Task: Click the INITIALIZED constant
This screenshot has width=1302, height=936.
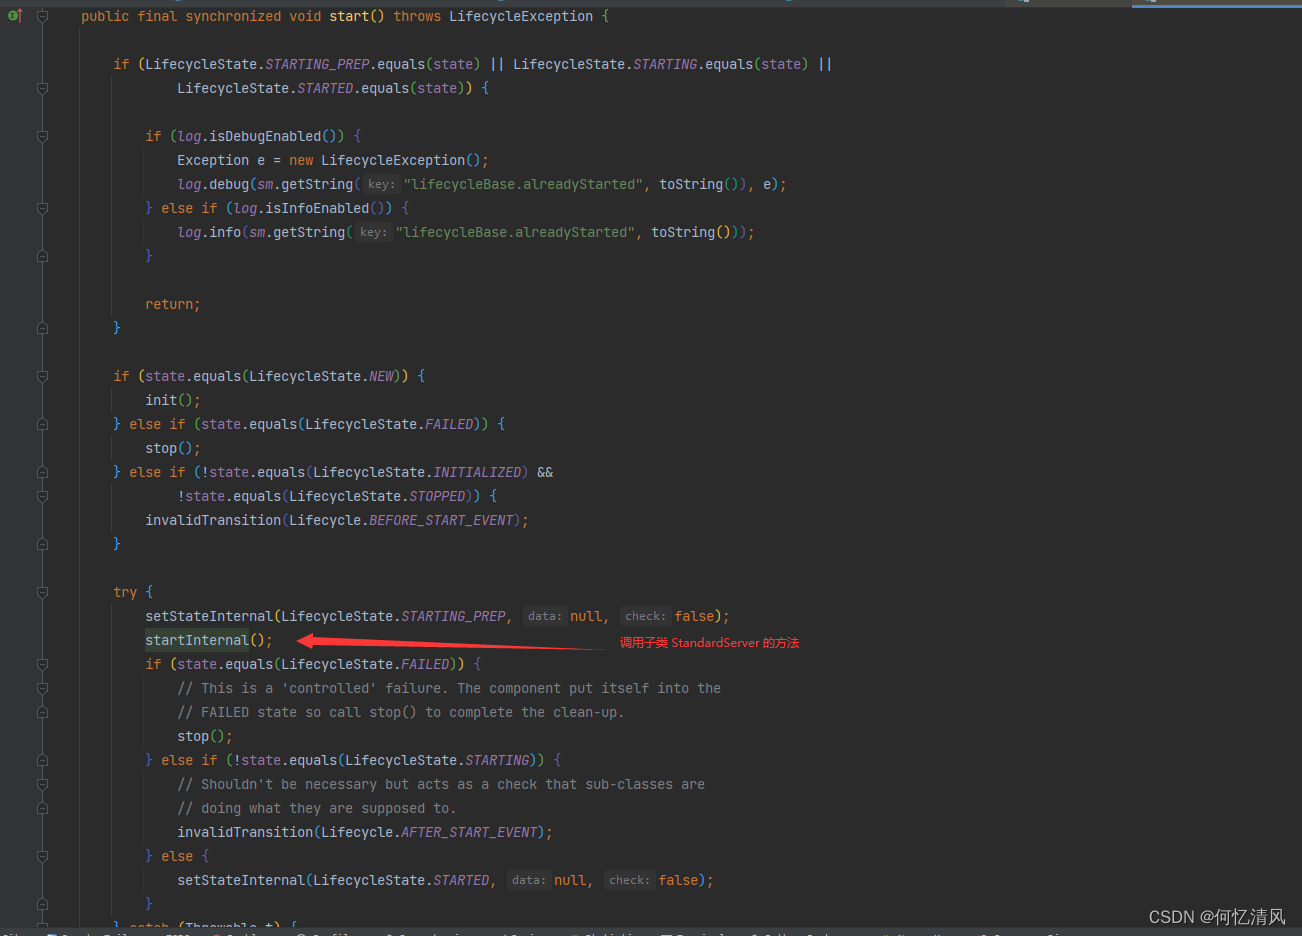Action: coord(477,472)
